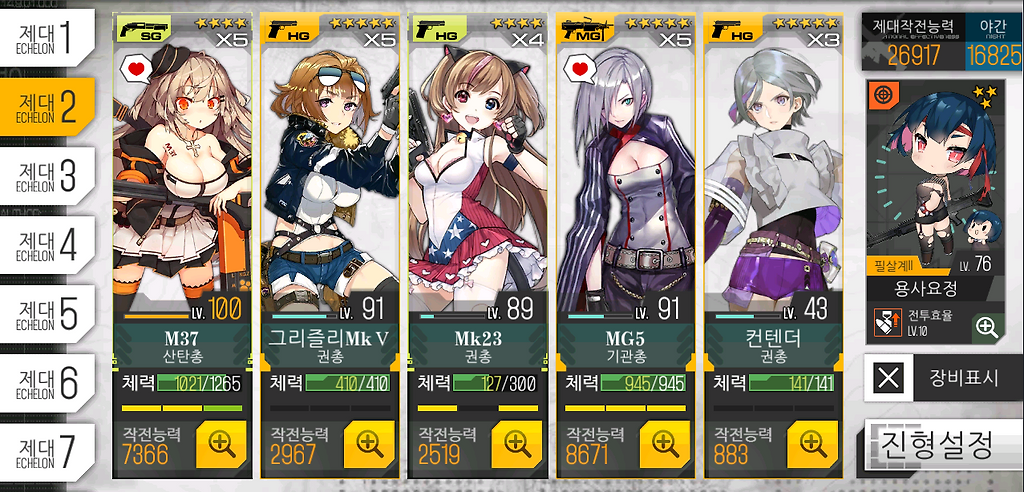Click Mk23 green health bar
The image size is (1024, 492).
tap(477, 384)
